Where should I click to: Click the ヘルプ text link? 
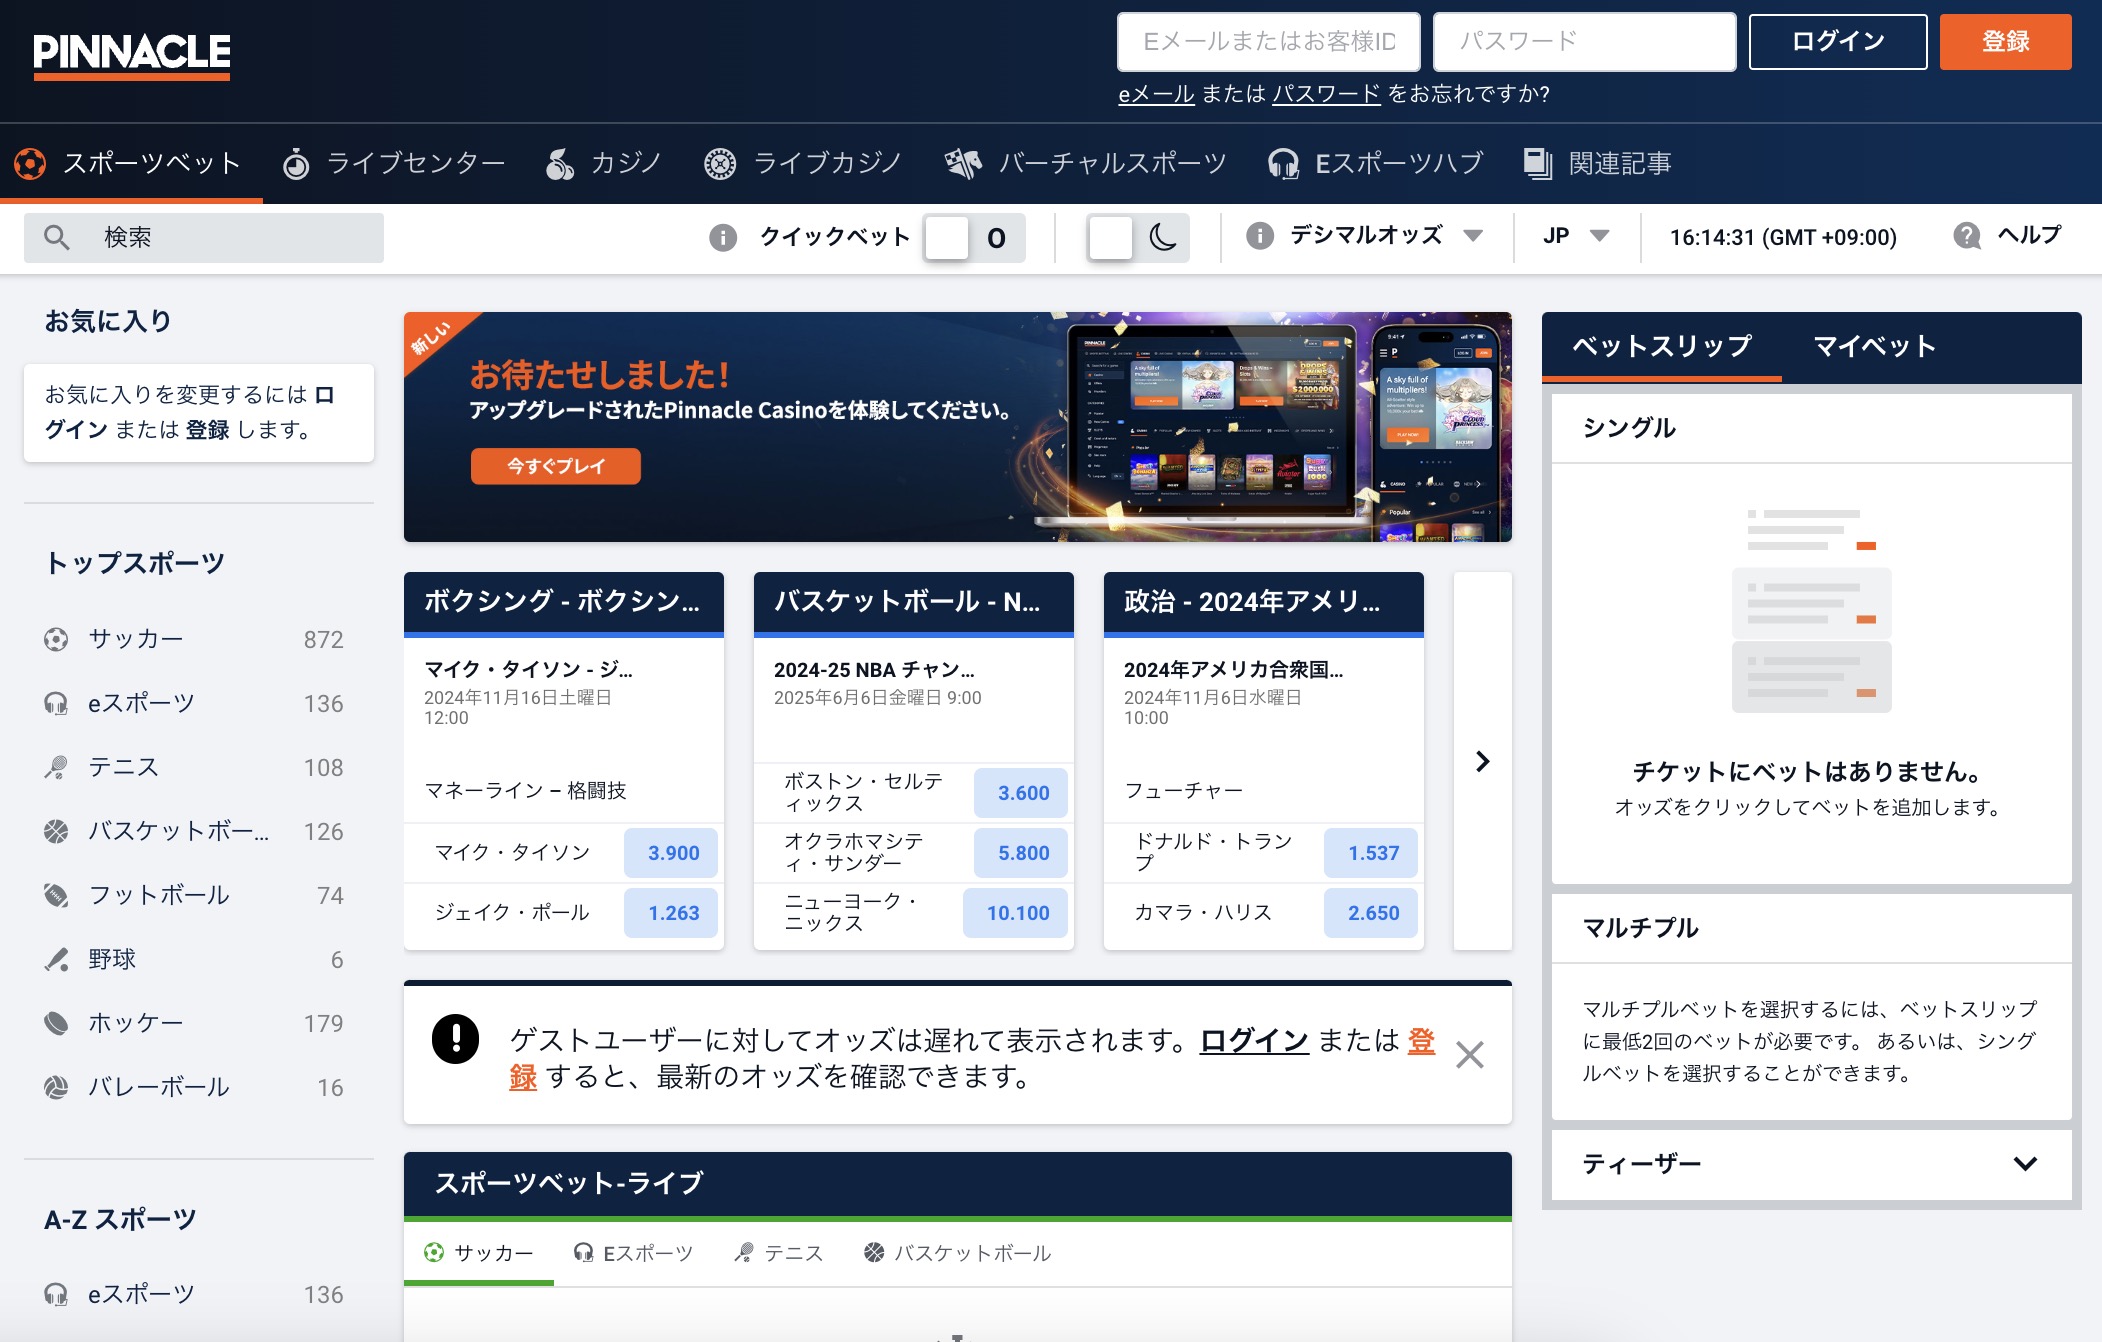click(x=2029, y=235)
